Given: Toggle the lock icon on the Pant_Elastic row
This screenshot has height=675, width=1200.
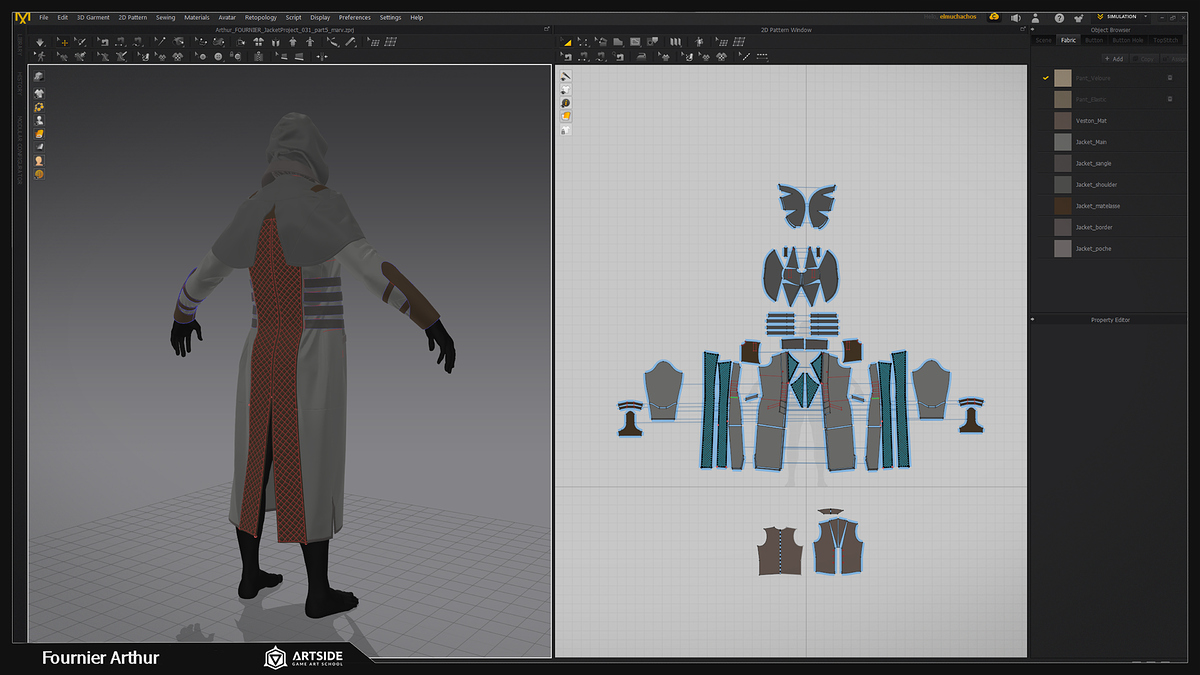Looking at the screenshot, I should point(1170,99).
